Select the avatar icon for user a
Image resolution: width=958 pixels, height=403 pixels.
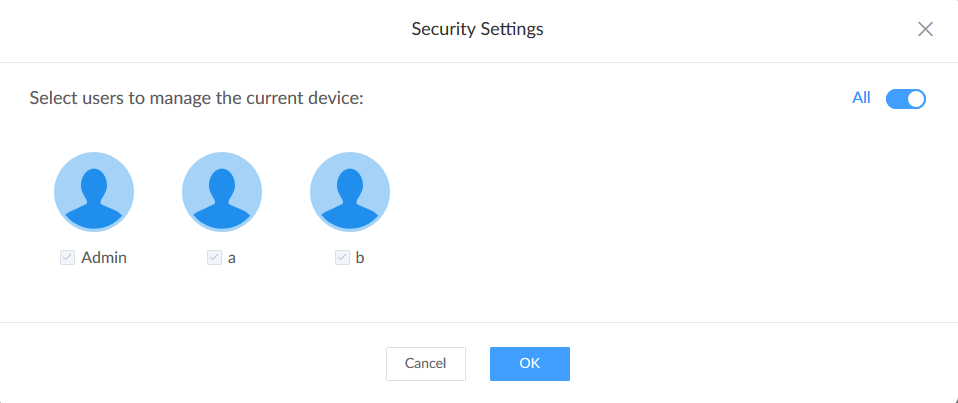pos(222,193)
